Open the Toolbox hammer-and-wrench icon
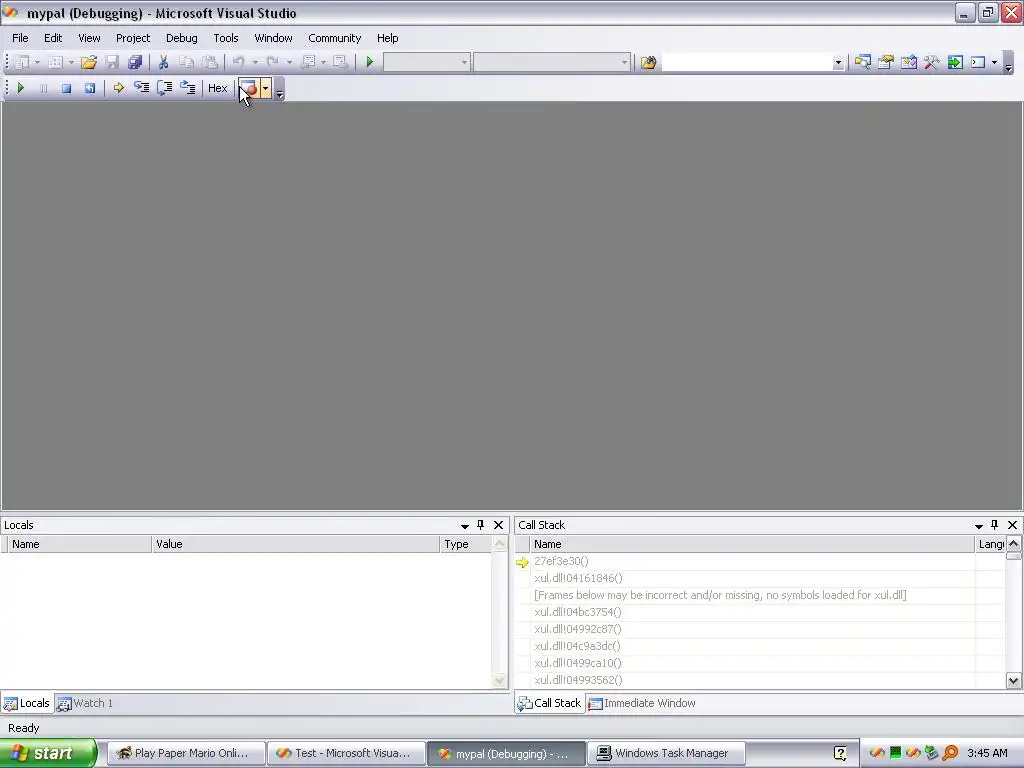 pos(932,62)
